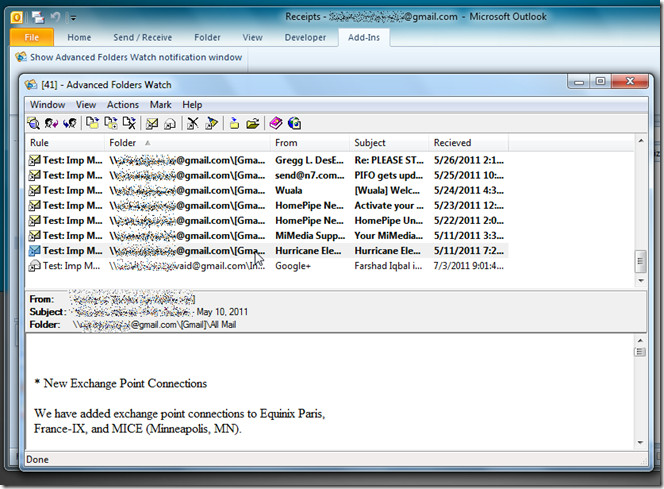
Task: Click the closed envelope mark unread icon
Action: click(152, 123)
